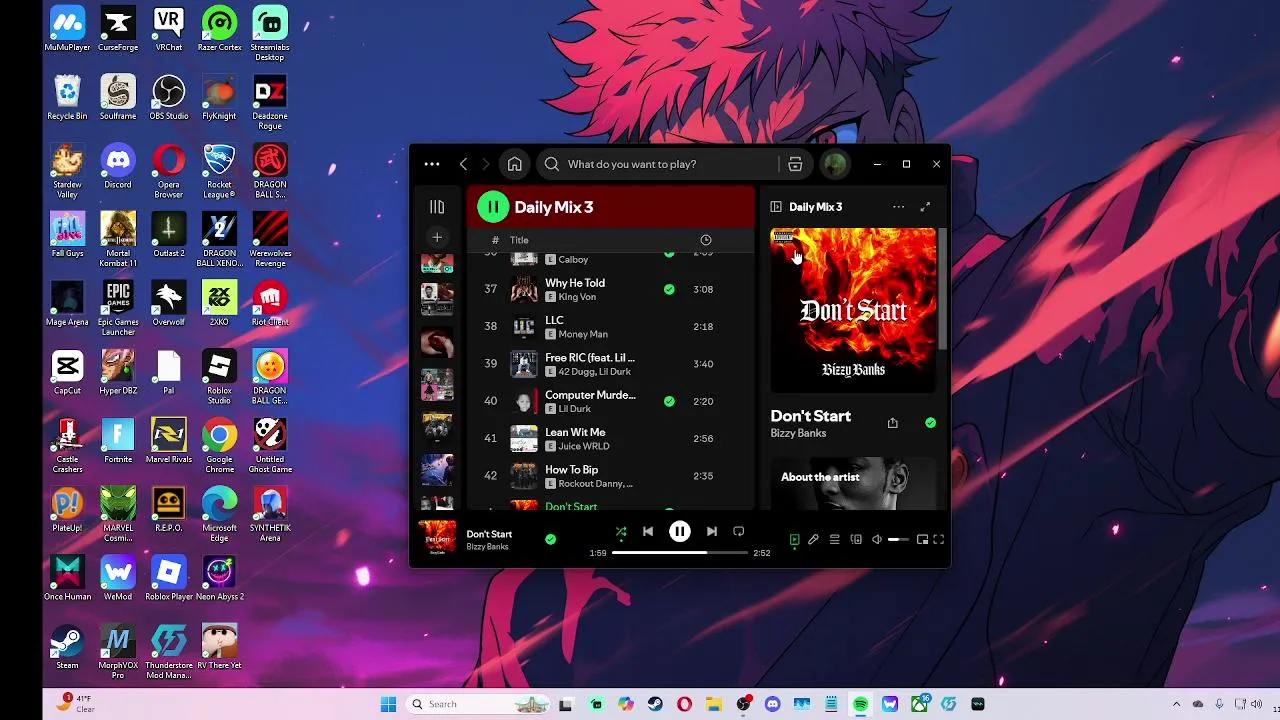The width and height of the screenshot is (1280, 720).
Task: Open CapCut desktop shortcut
Action: (x=67, y=372)
